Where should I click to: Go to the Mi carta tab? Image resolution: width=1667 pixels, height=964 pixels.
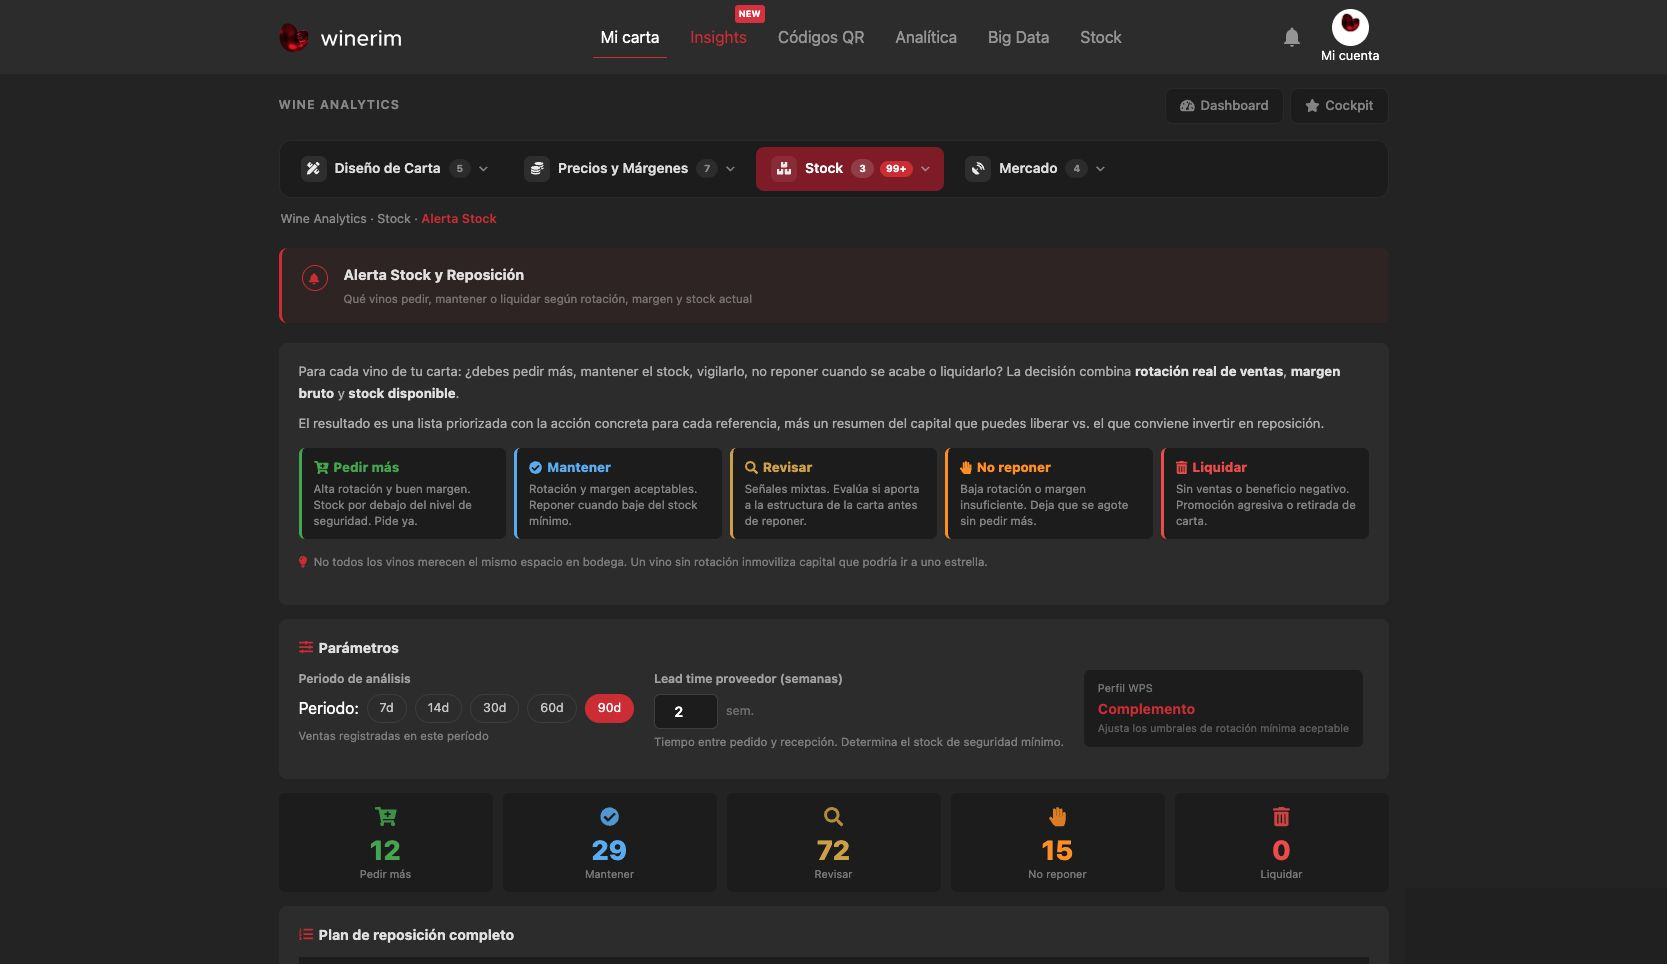[629, 37]
